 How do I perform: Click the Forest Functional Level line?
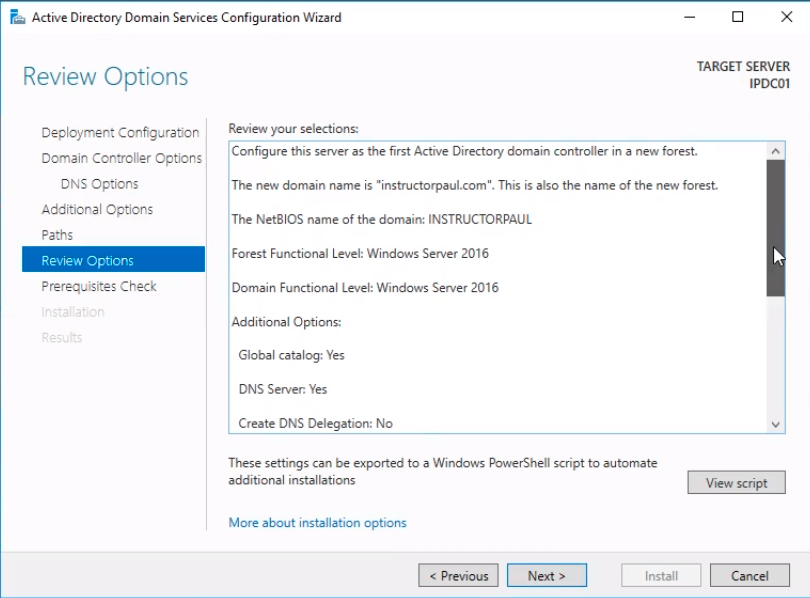pos(360,254)
